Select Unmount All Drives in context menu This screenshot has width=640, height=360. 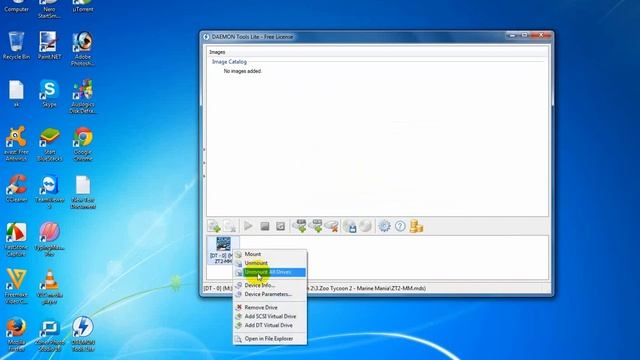[x=270, y=272]
